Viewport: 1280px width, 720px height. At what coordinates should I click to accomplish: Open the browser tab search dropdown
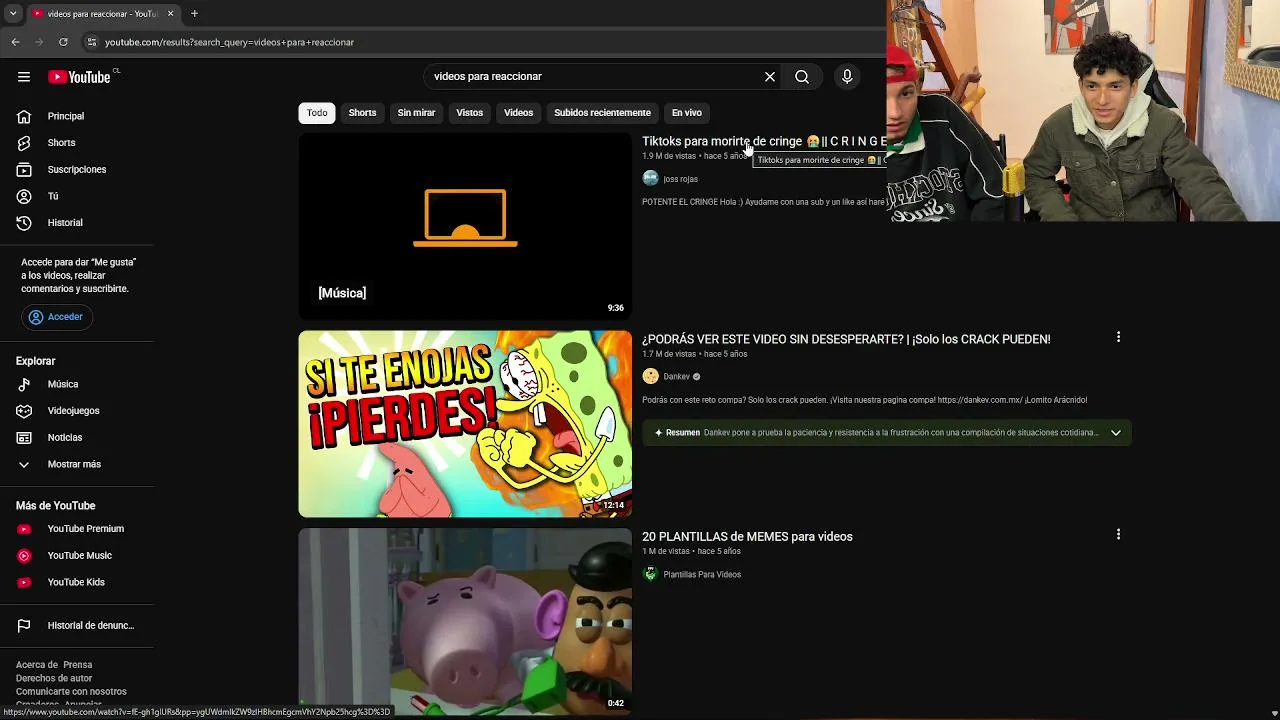click(13, 14)
